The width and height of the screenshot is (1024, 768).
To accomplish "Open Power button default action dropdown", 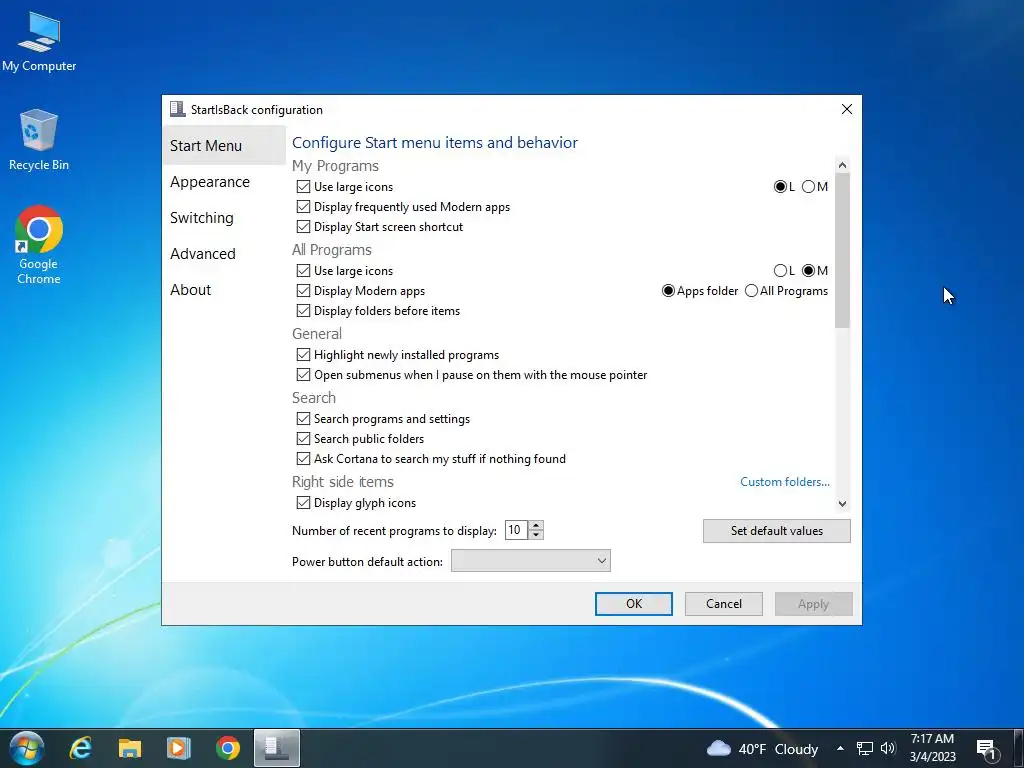I will coord(531,561).
